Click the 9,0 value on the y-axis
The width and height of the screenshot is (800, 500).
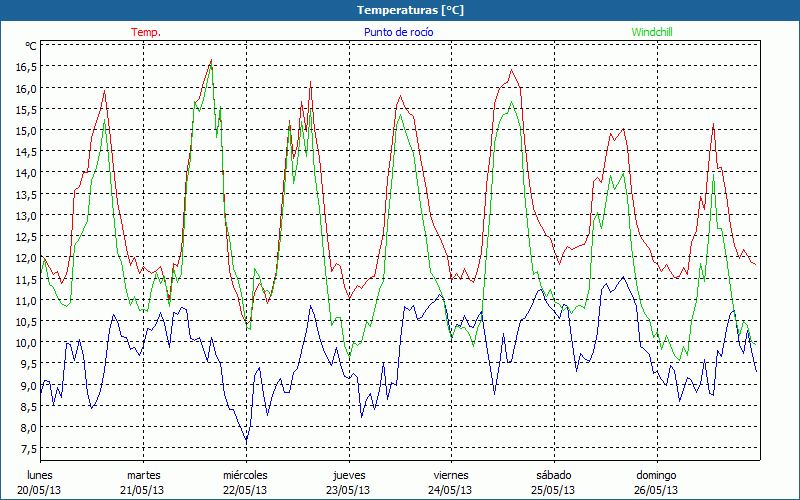pyautogui.click(x=26, y=385)
